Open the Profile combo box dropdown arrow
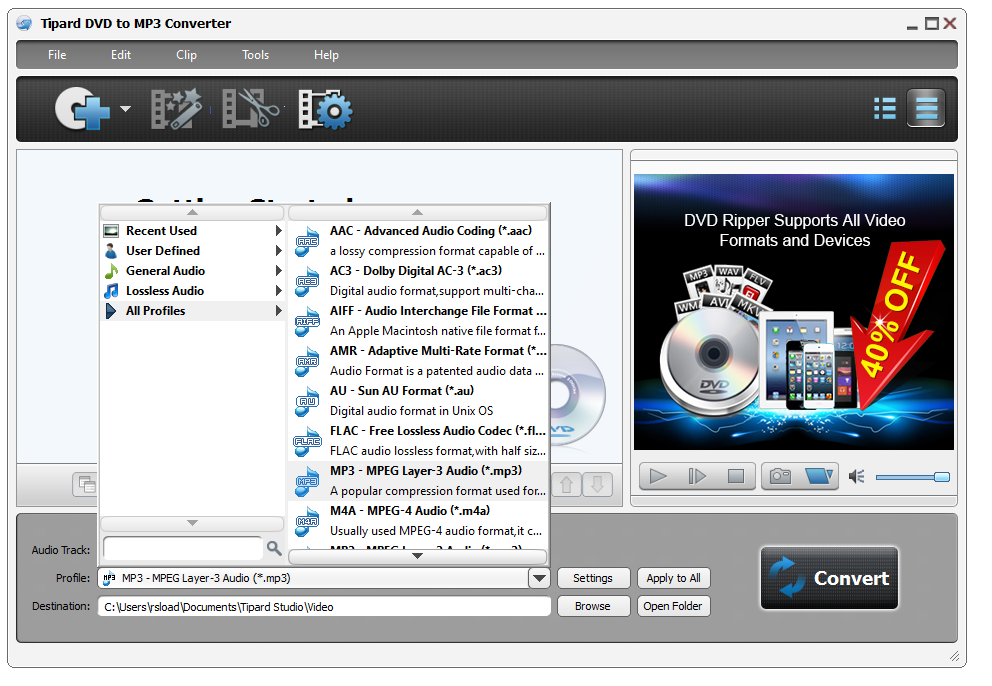Viewport: 992px width, 686px height. [539, 578]
